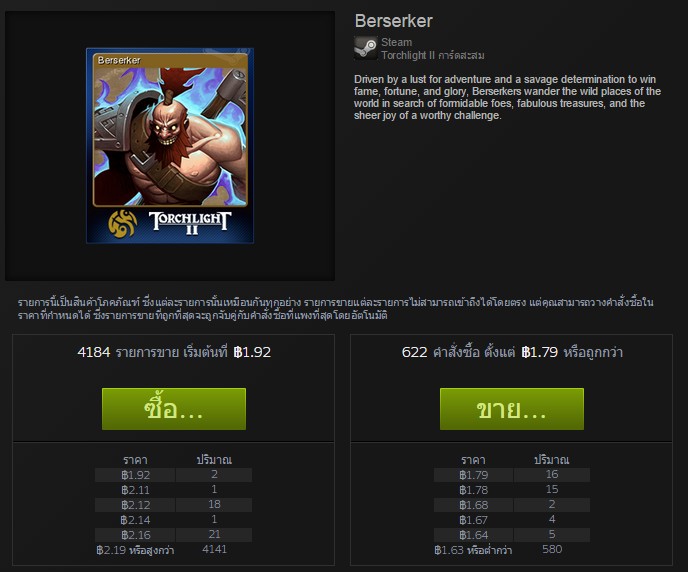Click the Steam logo icon

(366, 48)
